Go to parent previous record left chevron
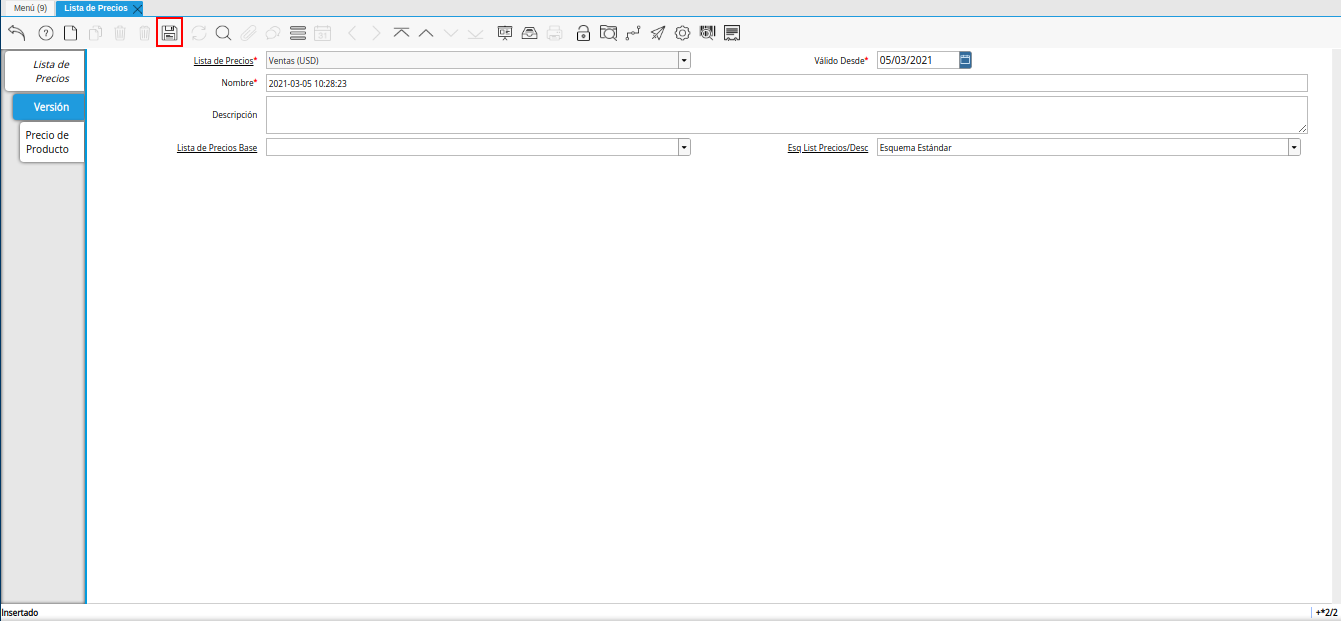Screen dimensions: 1341x621 coord(352,33)
